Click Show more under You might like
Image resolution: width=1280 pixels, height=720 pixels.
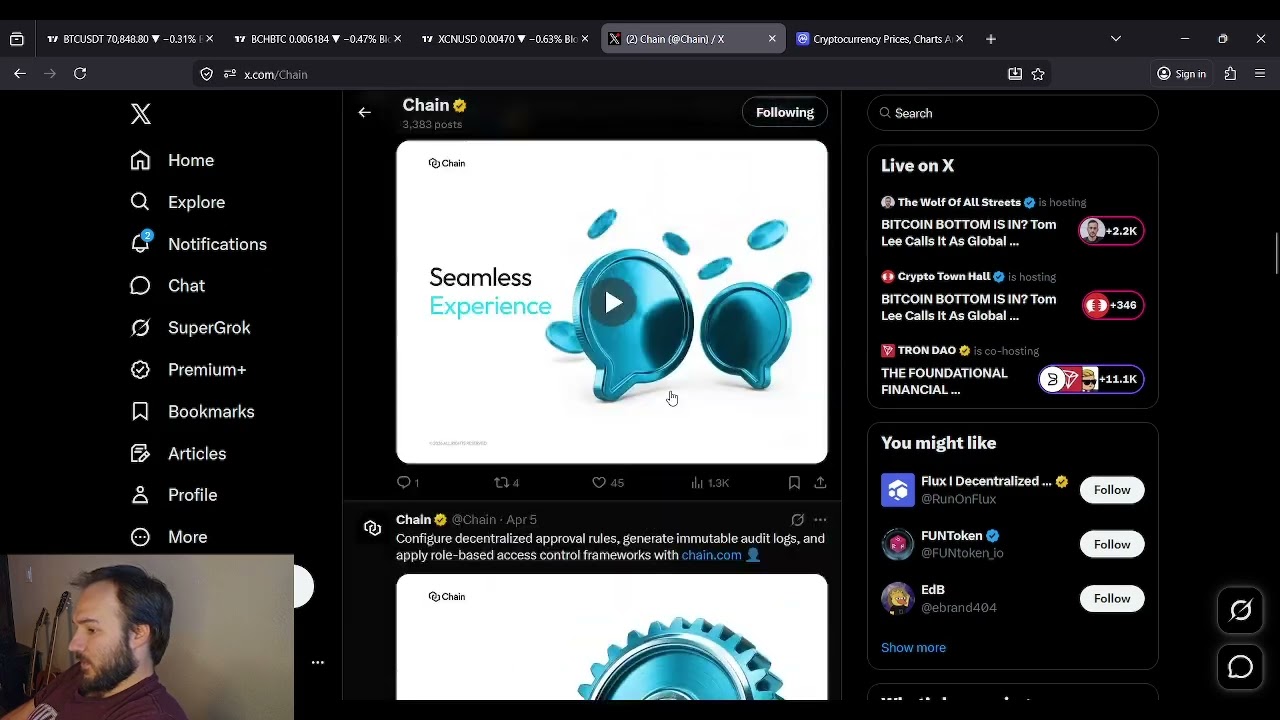click(913, 647)
